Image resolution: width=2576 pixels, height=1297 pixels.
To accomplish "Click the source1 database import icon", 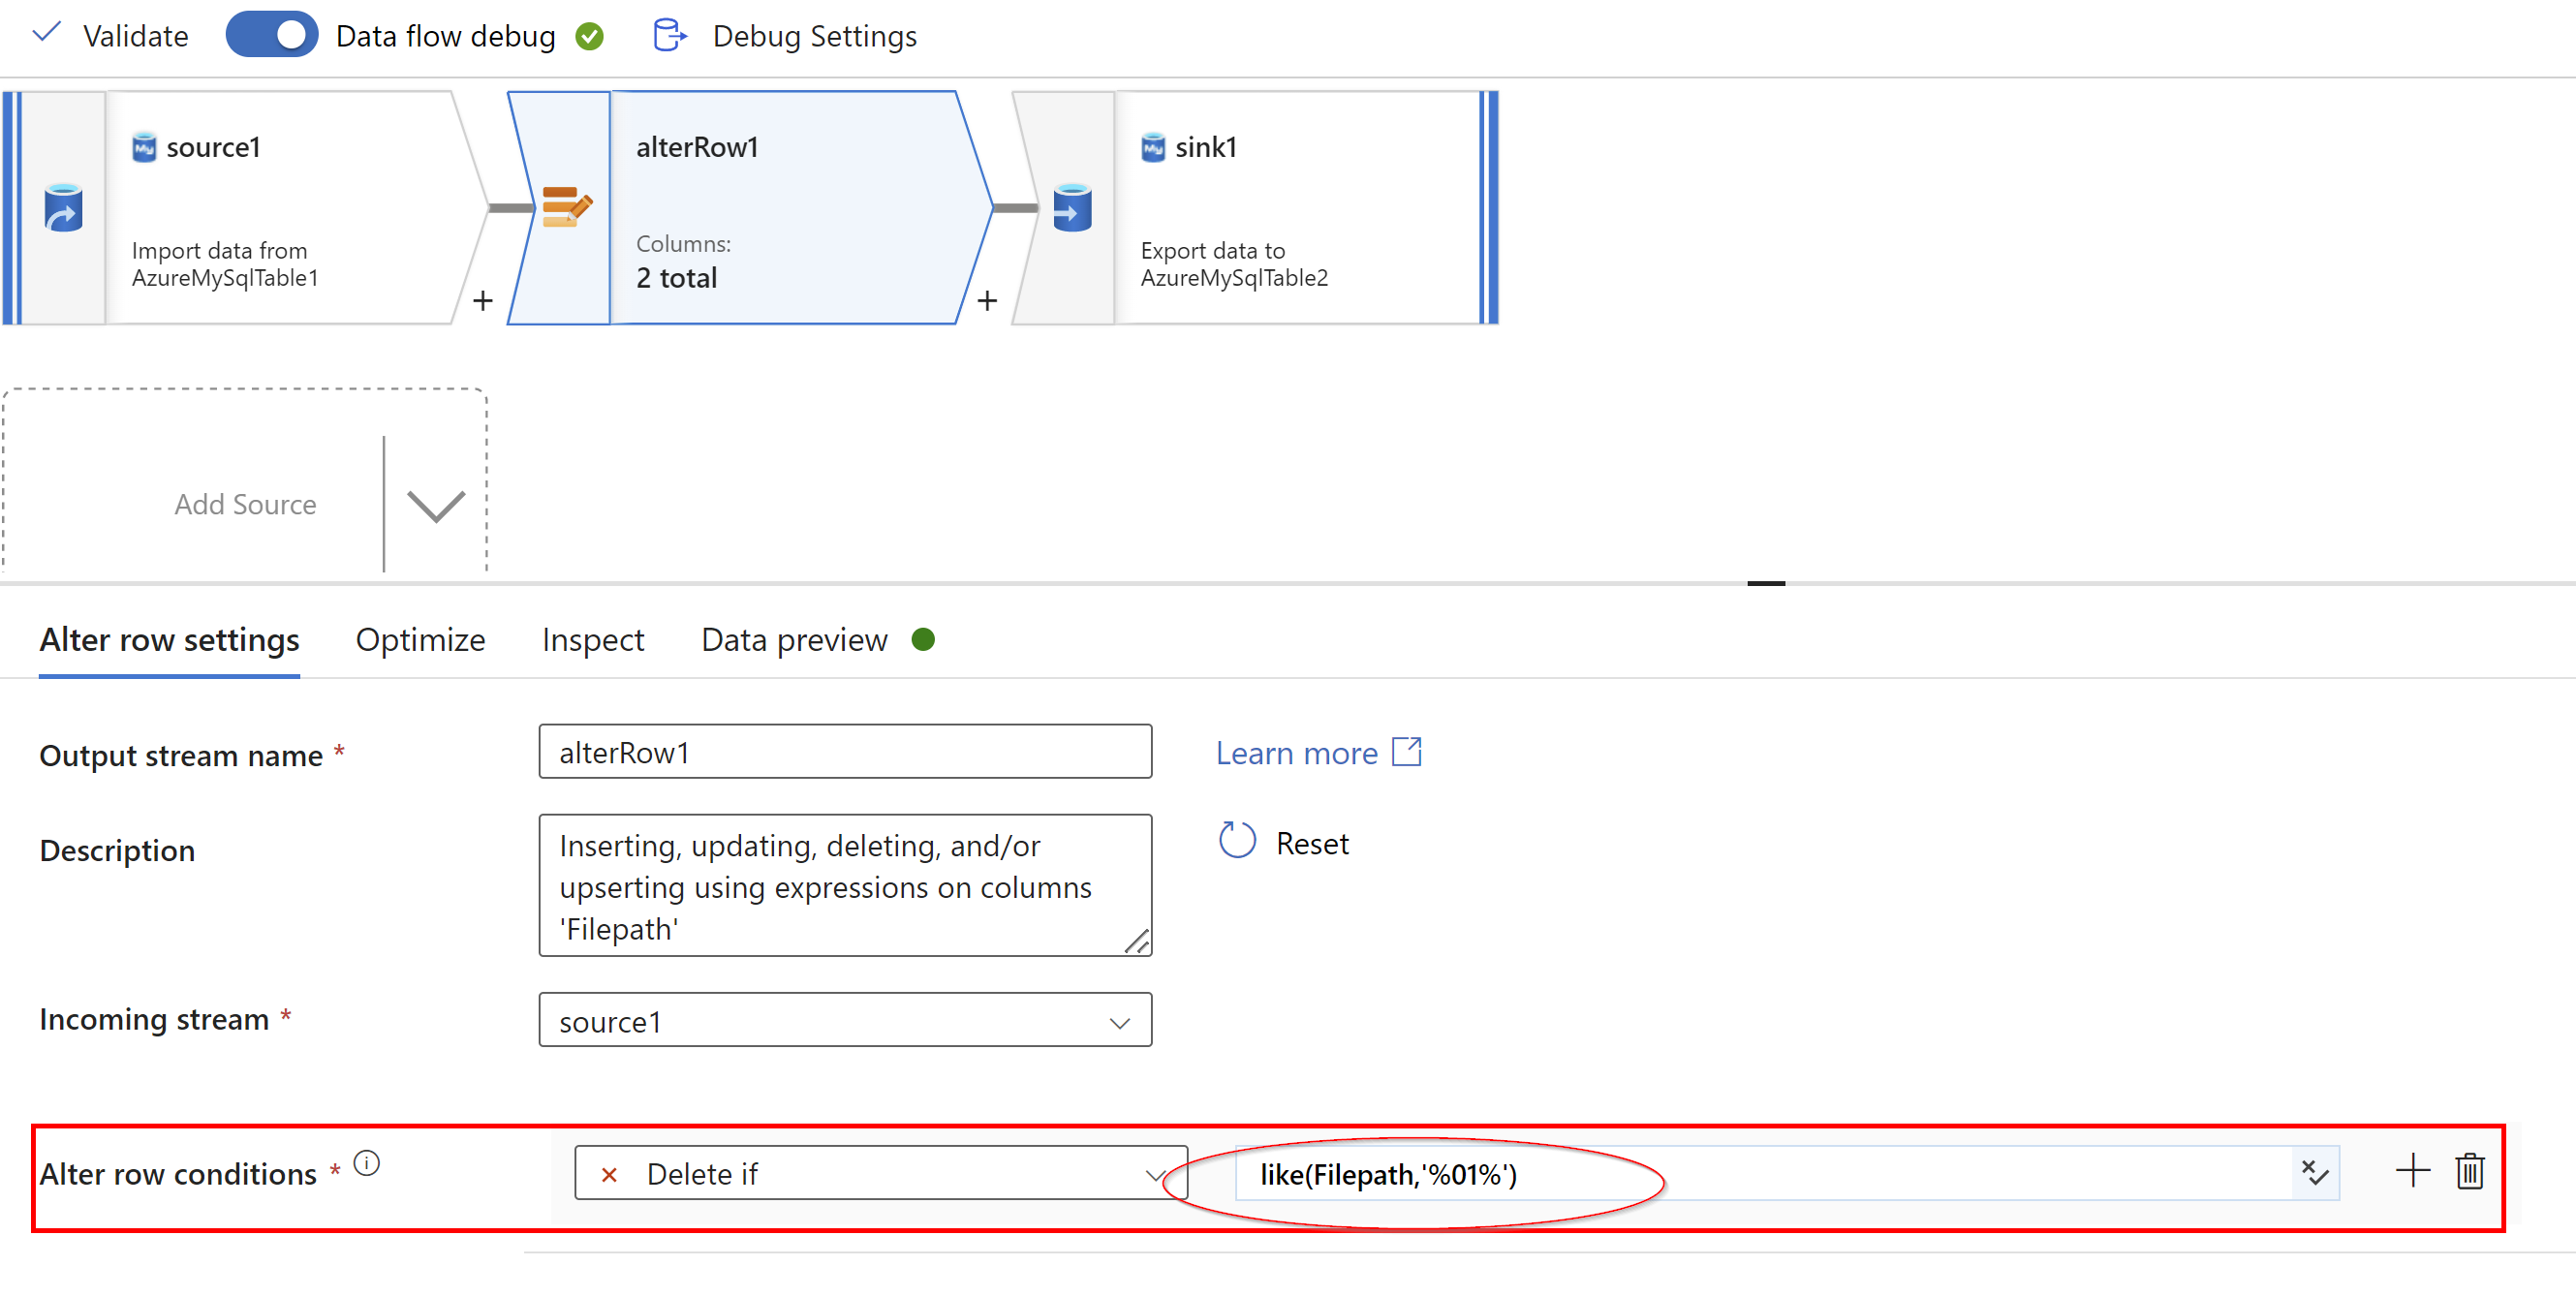I will click(63, 208).
